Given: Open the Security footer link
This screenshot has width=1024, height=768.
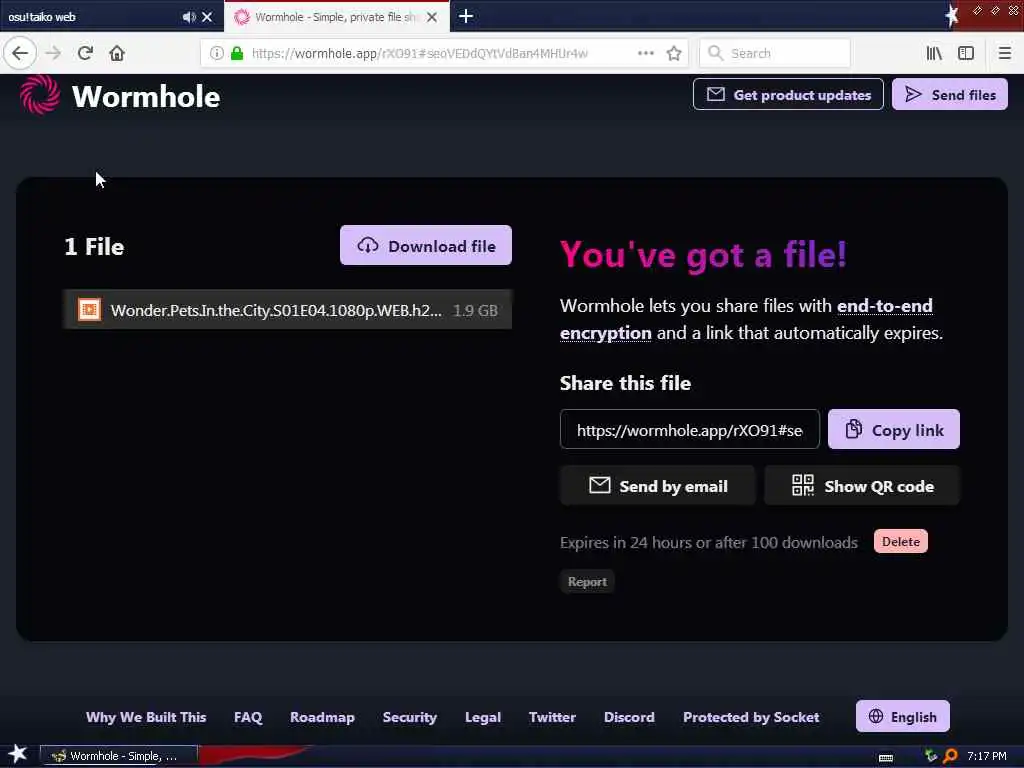Looking at the screenshot, I should pyautogui.click(x=409, y=717).
